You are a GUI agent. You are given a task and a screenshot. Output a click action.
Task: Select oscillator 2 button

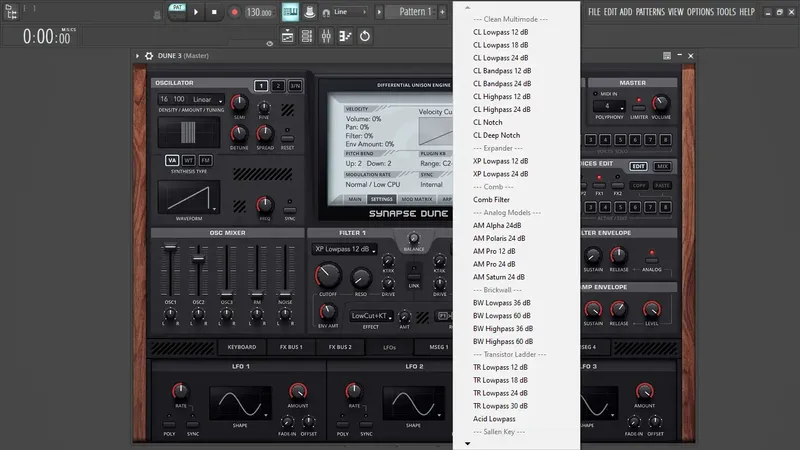tap(278, 86)
